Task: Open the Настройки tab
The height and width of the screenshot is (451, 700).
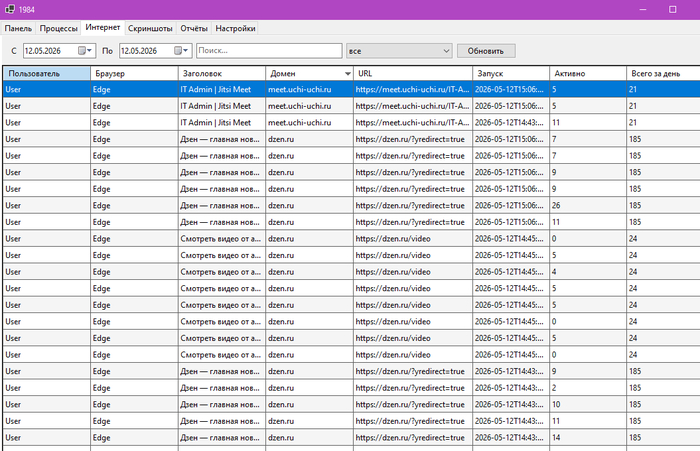Action: click(x=235, y=29)
